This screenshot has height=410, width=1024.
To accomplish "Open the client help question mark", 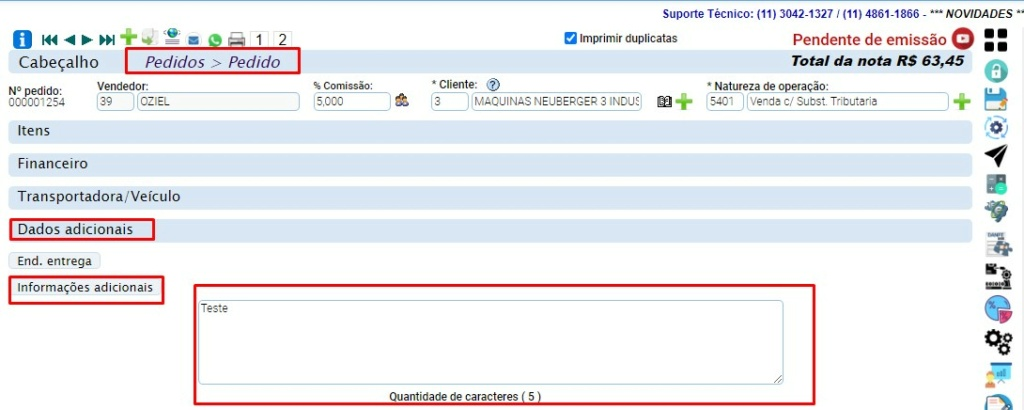I will (x=493, y=84).
